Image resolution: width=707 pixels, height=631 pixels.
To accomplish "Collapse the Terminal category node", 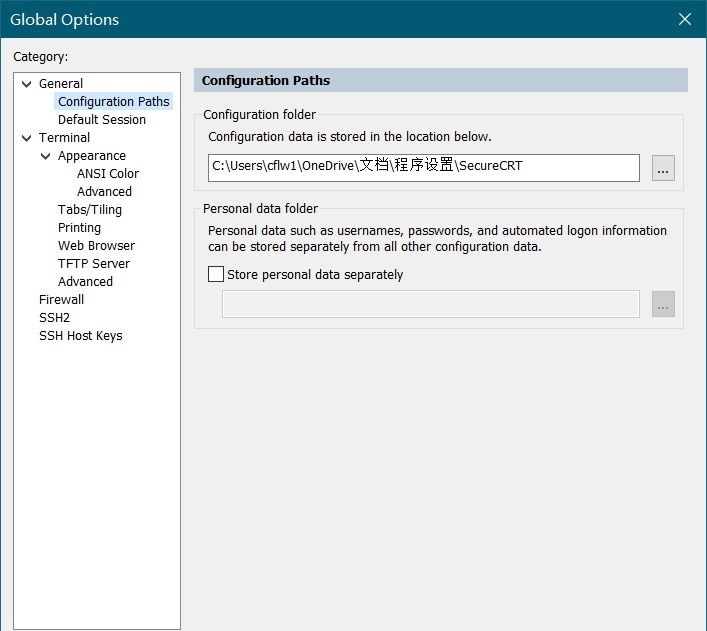I will (x=27, y=138).
